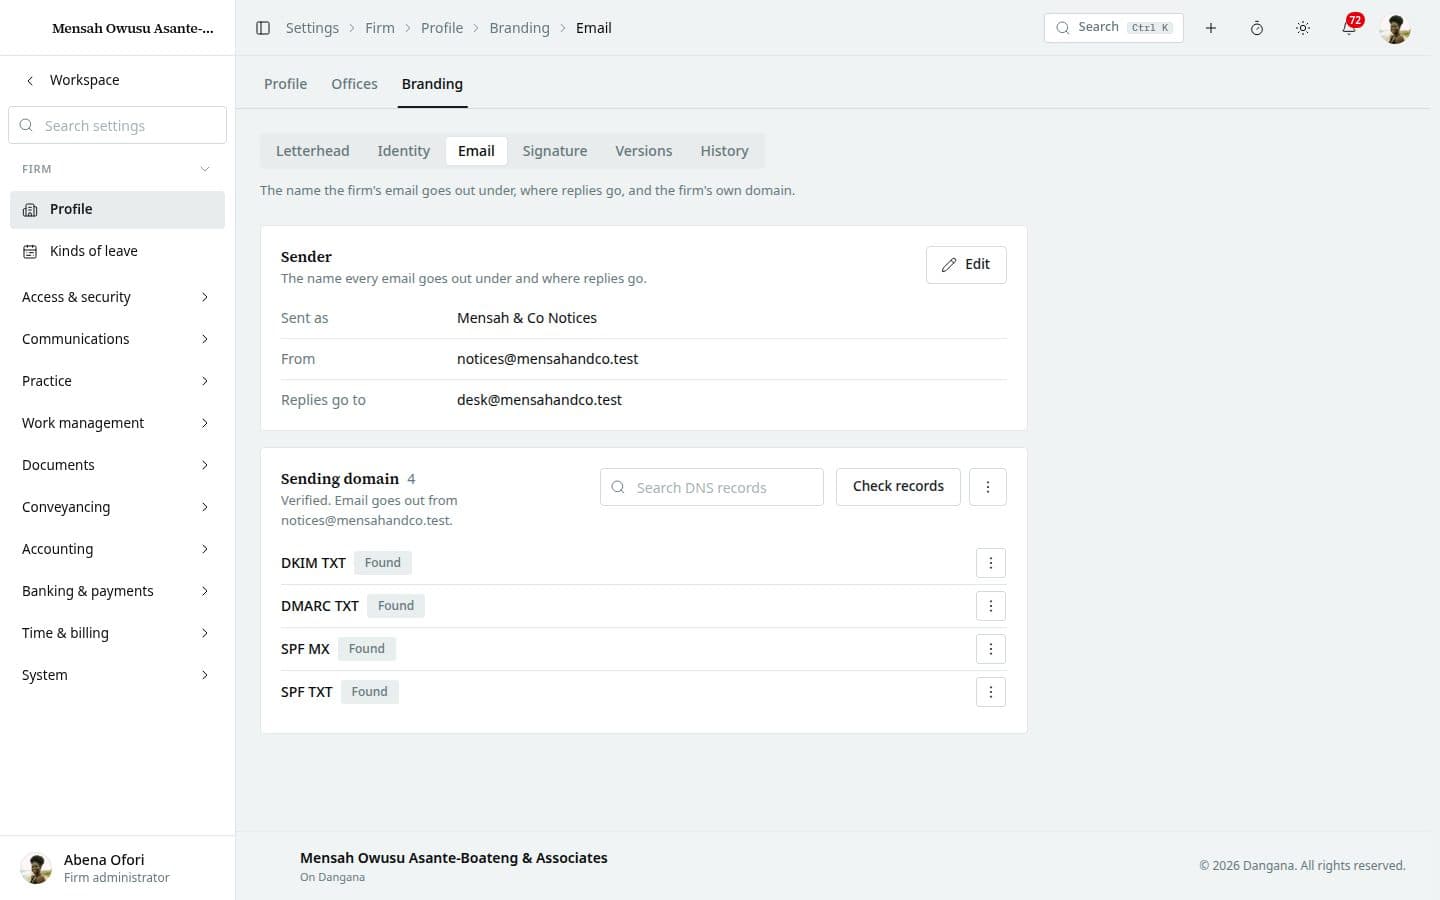The height and width of the screenshot is (900, 1440).
Task: Click the plus quick-create icon
Action: coord(1211,28)
